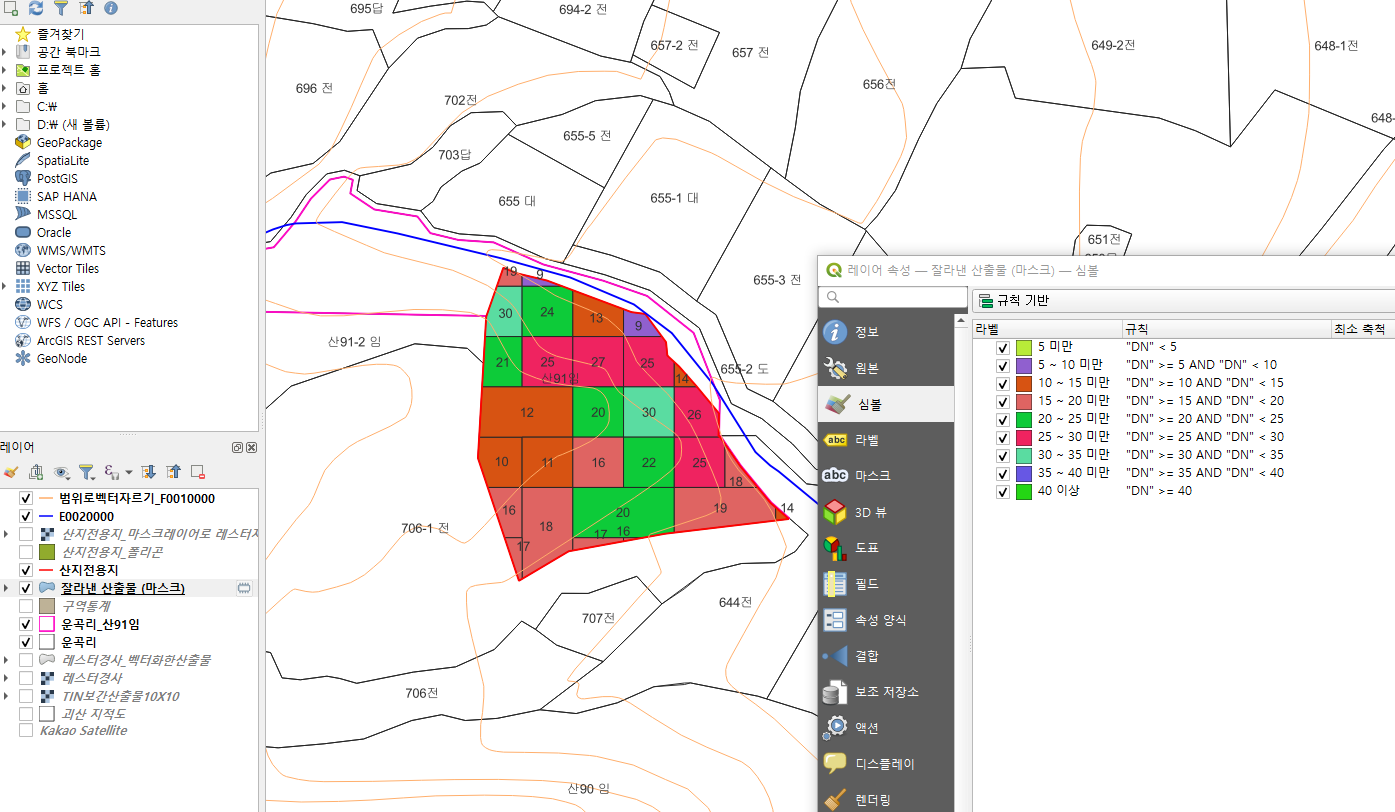Screen dimensions: 1395x812
Task: Toggle 운곡리_산91임 layer checkbox
Action: pos(26,624)
